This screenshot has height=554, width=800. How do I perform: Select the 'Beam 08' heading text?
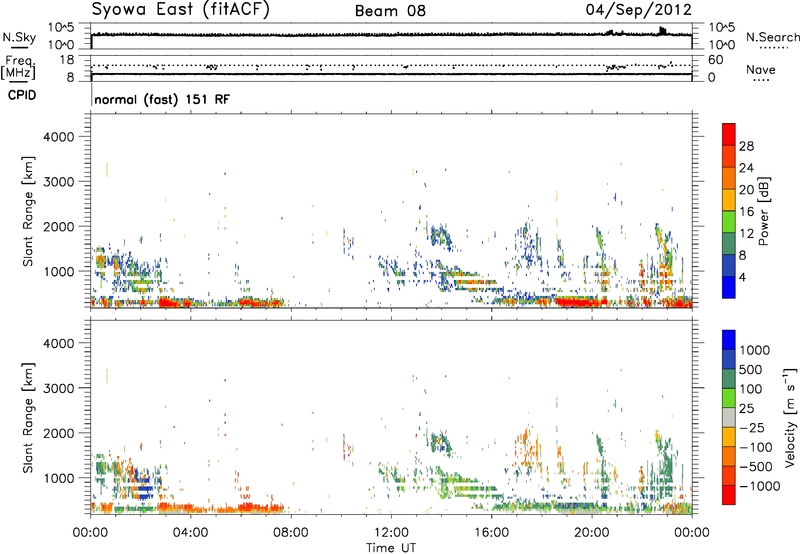tap(390, 11)
